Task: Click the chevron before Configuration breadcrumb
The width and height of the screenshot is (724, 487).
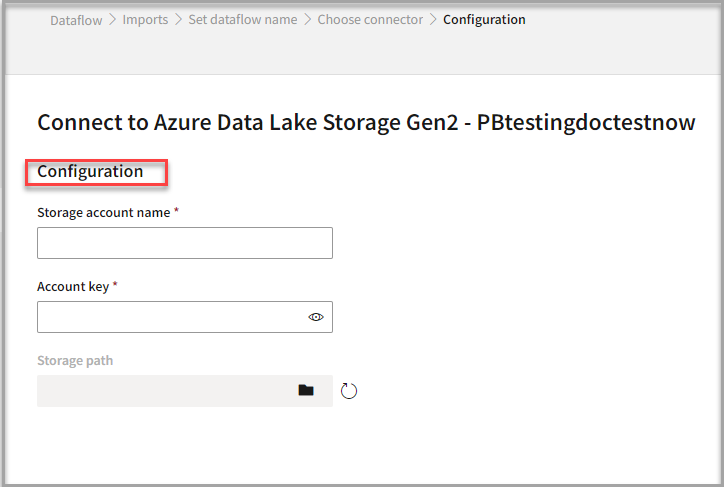Action: [x=433, y=20]
